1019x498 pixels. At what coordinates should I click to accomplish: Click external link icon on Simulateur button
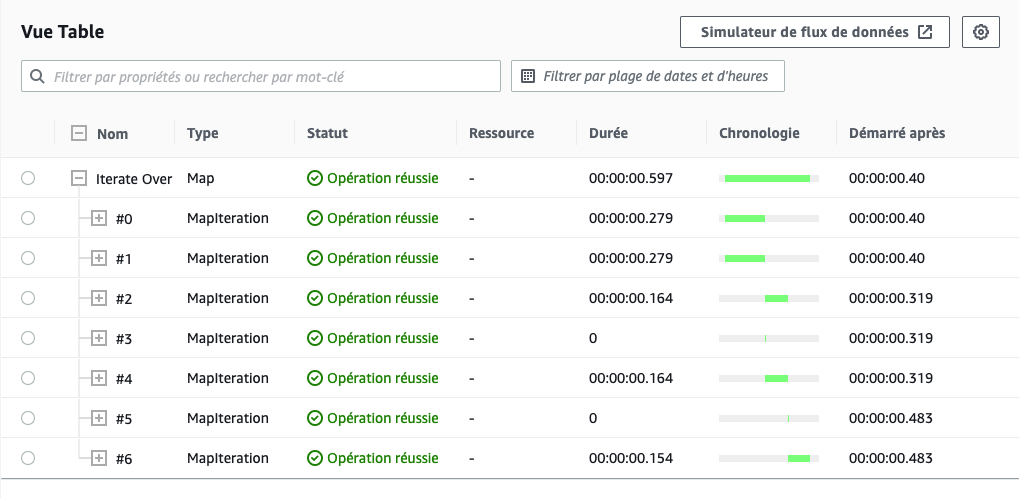click(925, 33)
